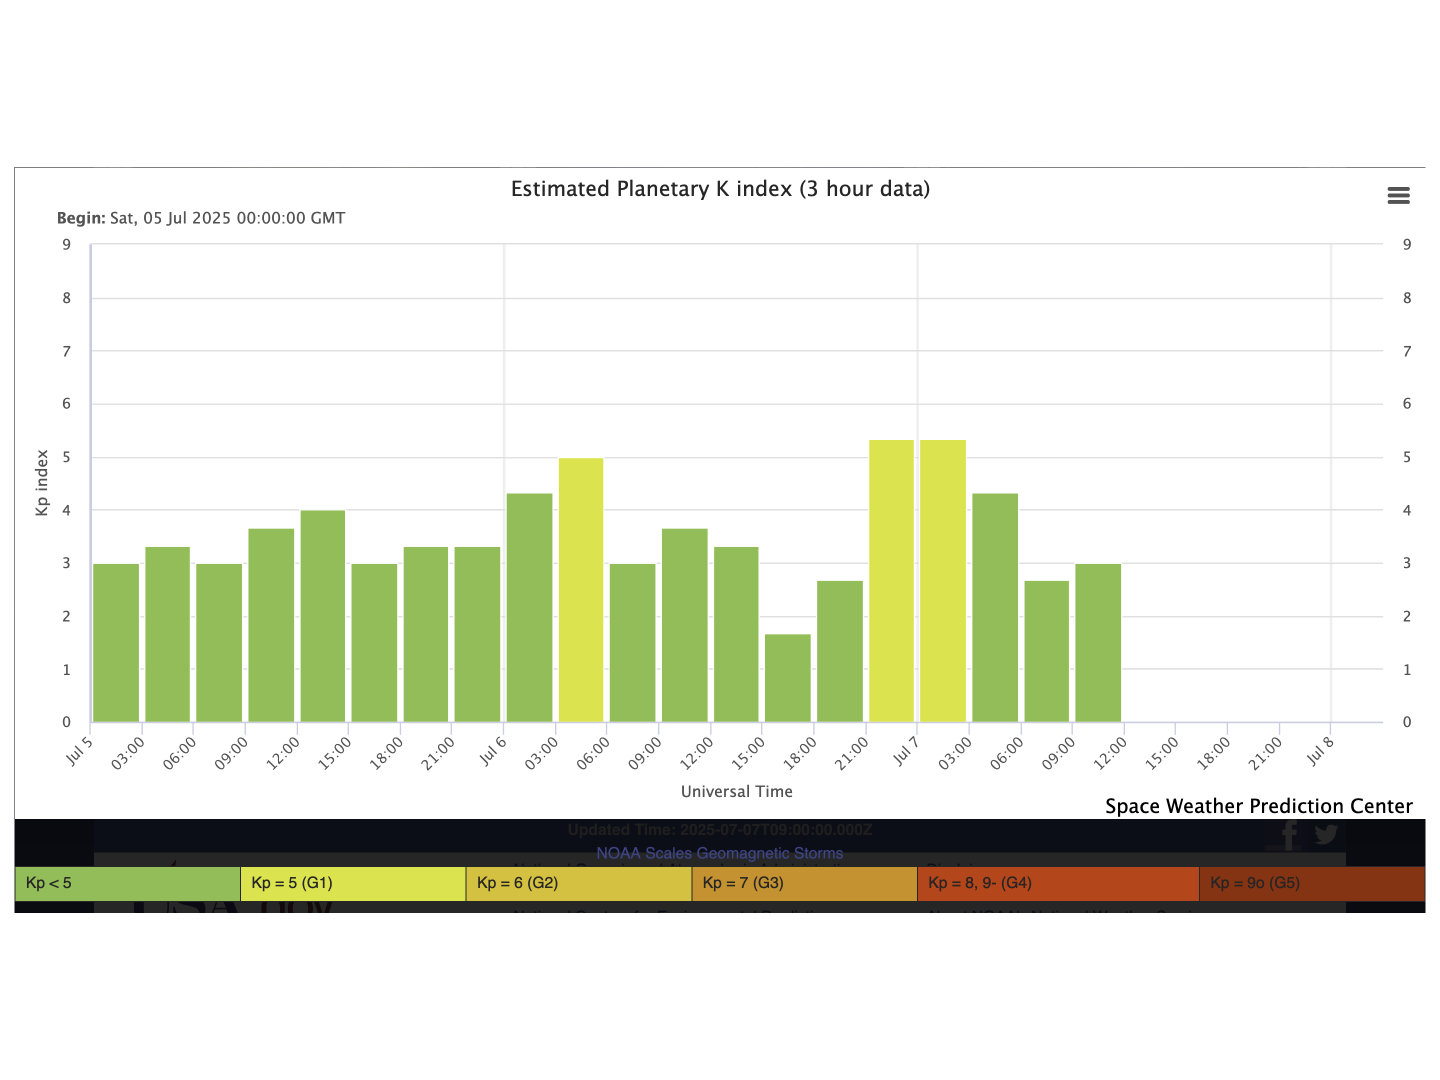Click the 'Updated Time' timestamp text
Screen dimensions: 1440x1080
click(720, 830)
